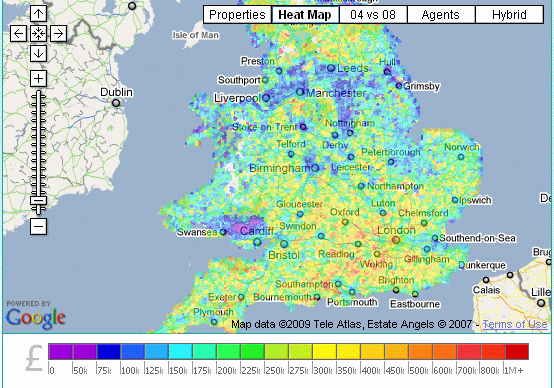Click the Oxford city marker
Image resolution: width=554 pixels, height=388 pixels.
(345, 222)
